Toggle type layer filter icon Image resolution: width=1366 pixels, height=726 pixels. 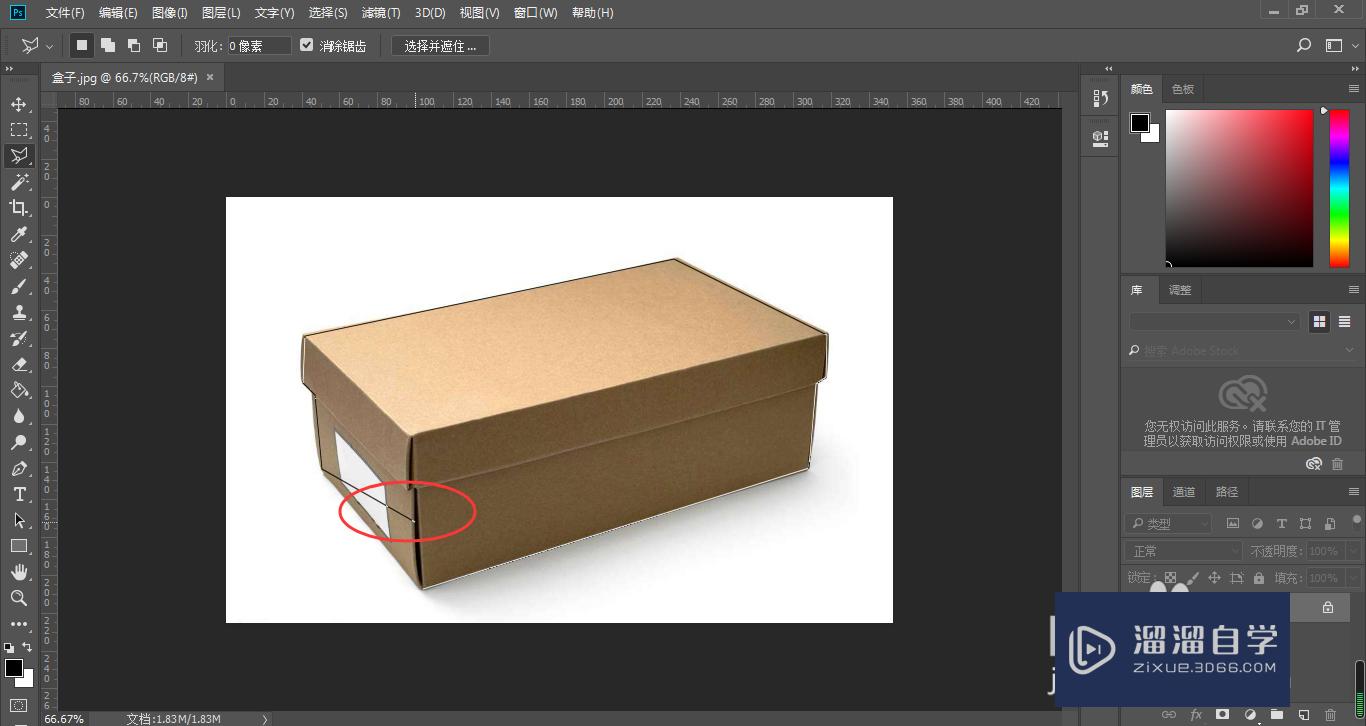(1281, 523)
